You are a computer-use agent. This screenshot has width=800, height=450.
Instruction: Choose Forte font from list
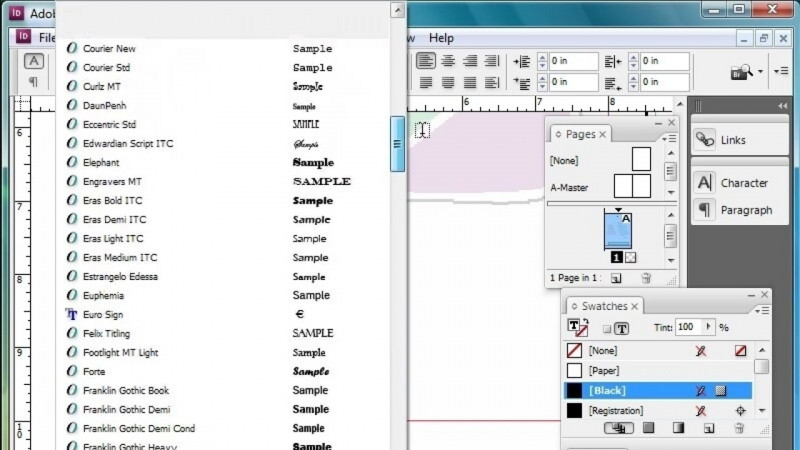pos(222,371)
